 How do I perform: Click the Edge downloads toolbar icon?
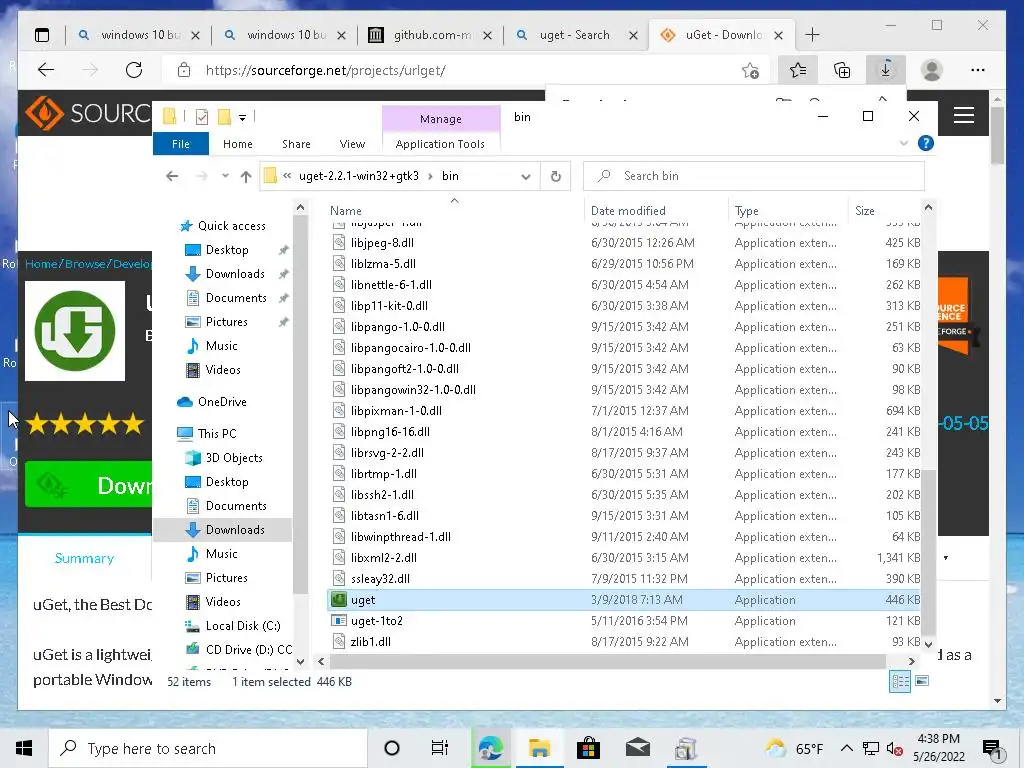886,69
